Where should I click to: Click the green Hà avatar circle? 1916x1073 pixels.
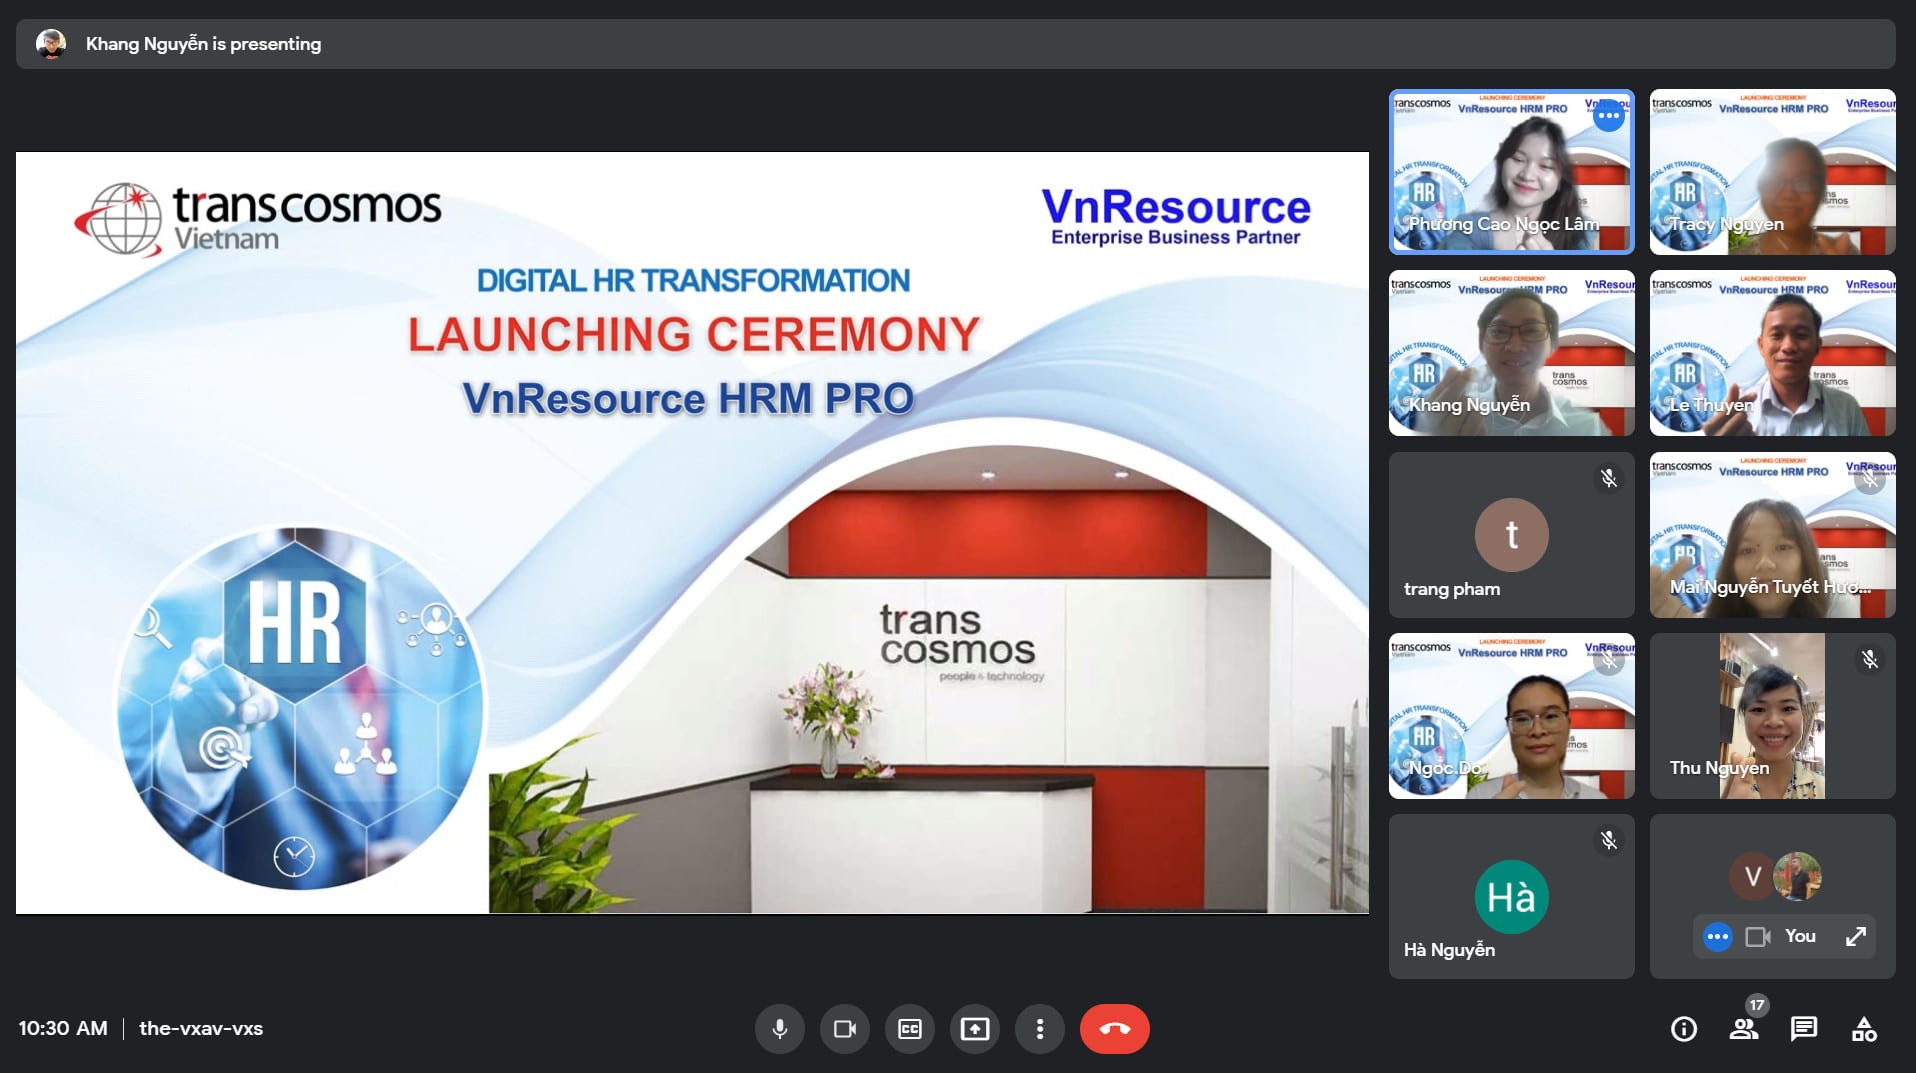point(1511,897)
